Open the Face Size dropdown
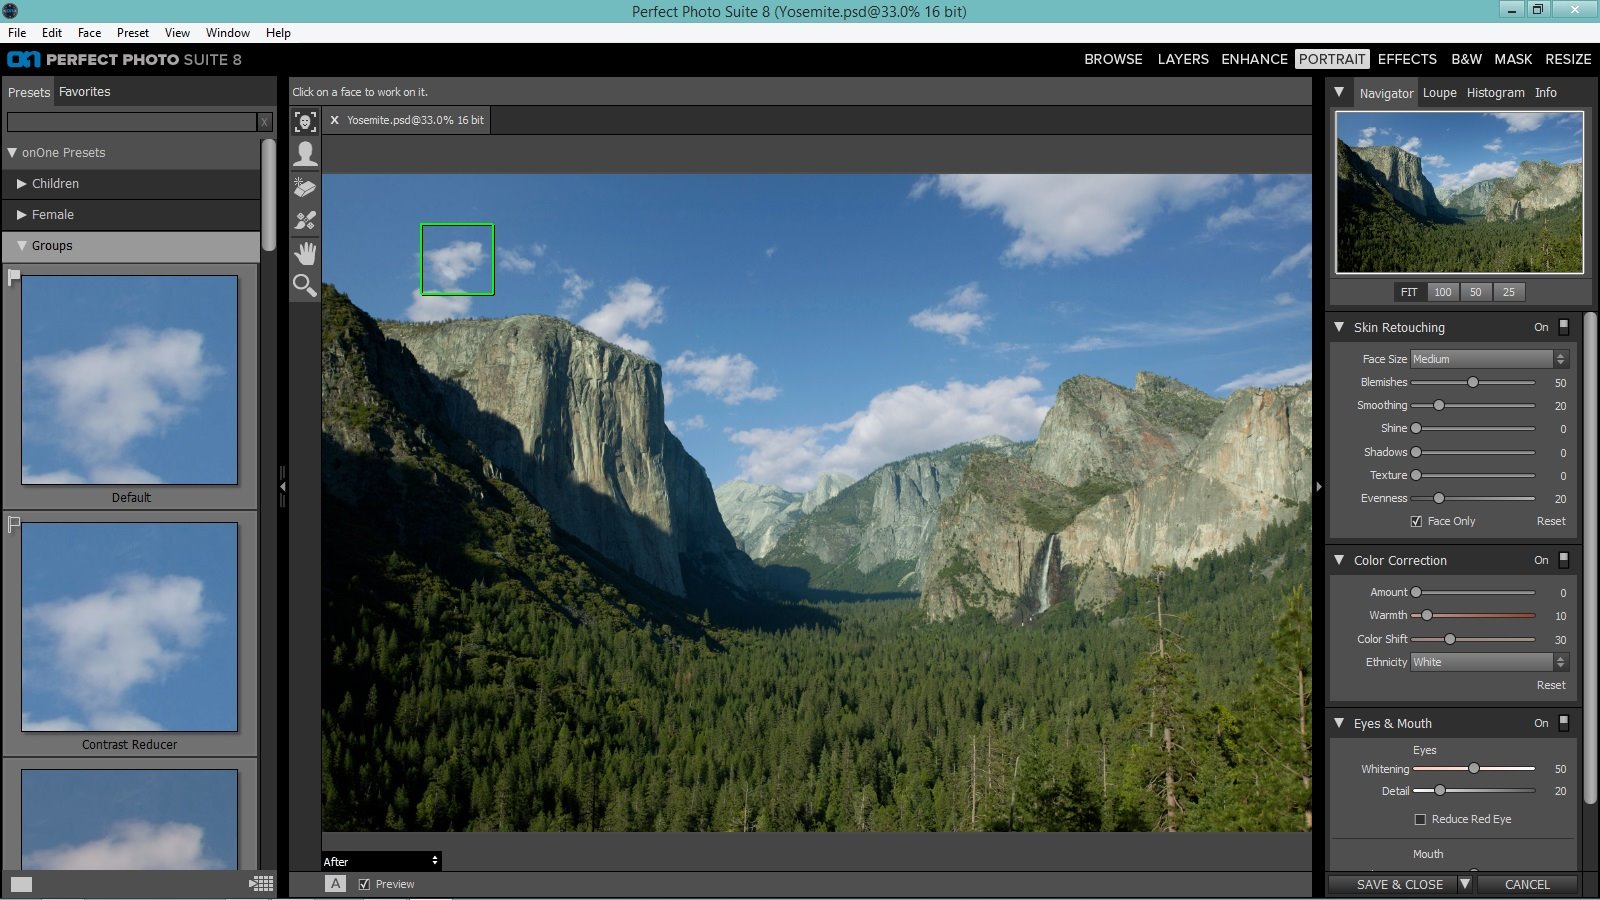The image size is (1600, 900). click(x=1489, y=359)
